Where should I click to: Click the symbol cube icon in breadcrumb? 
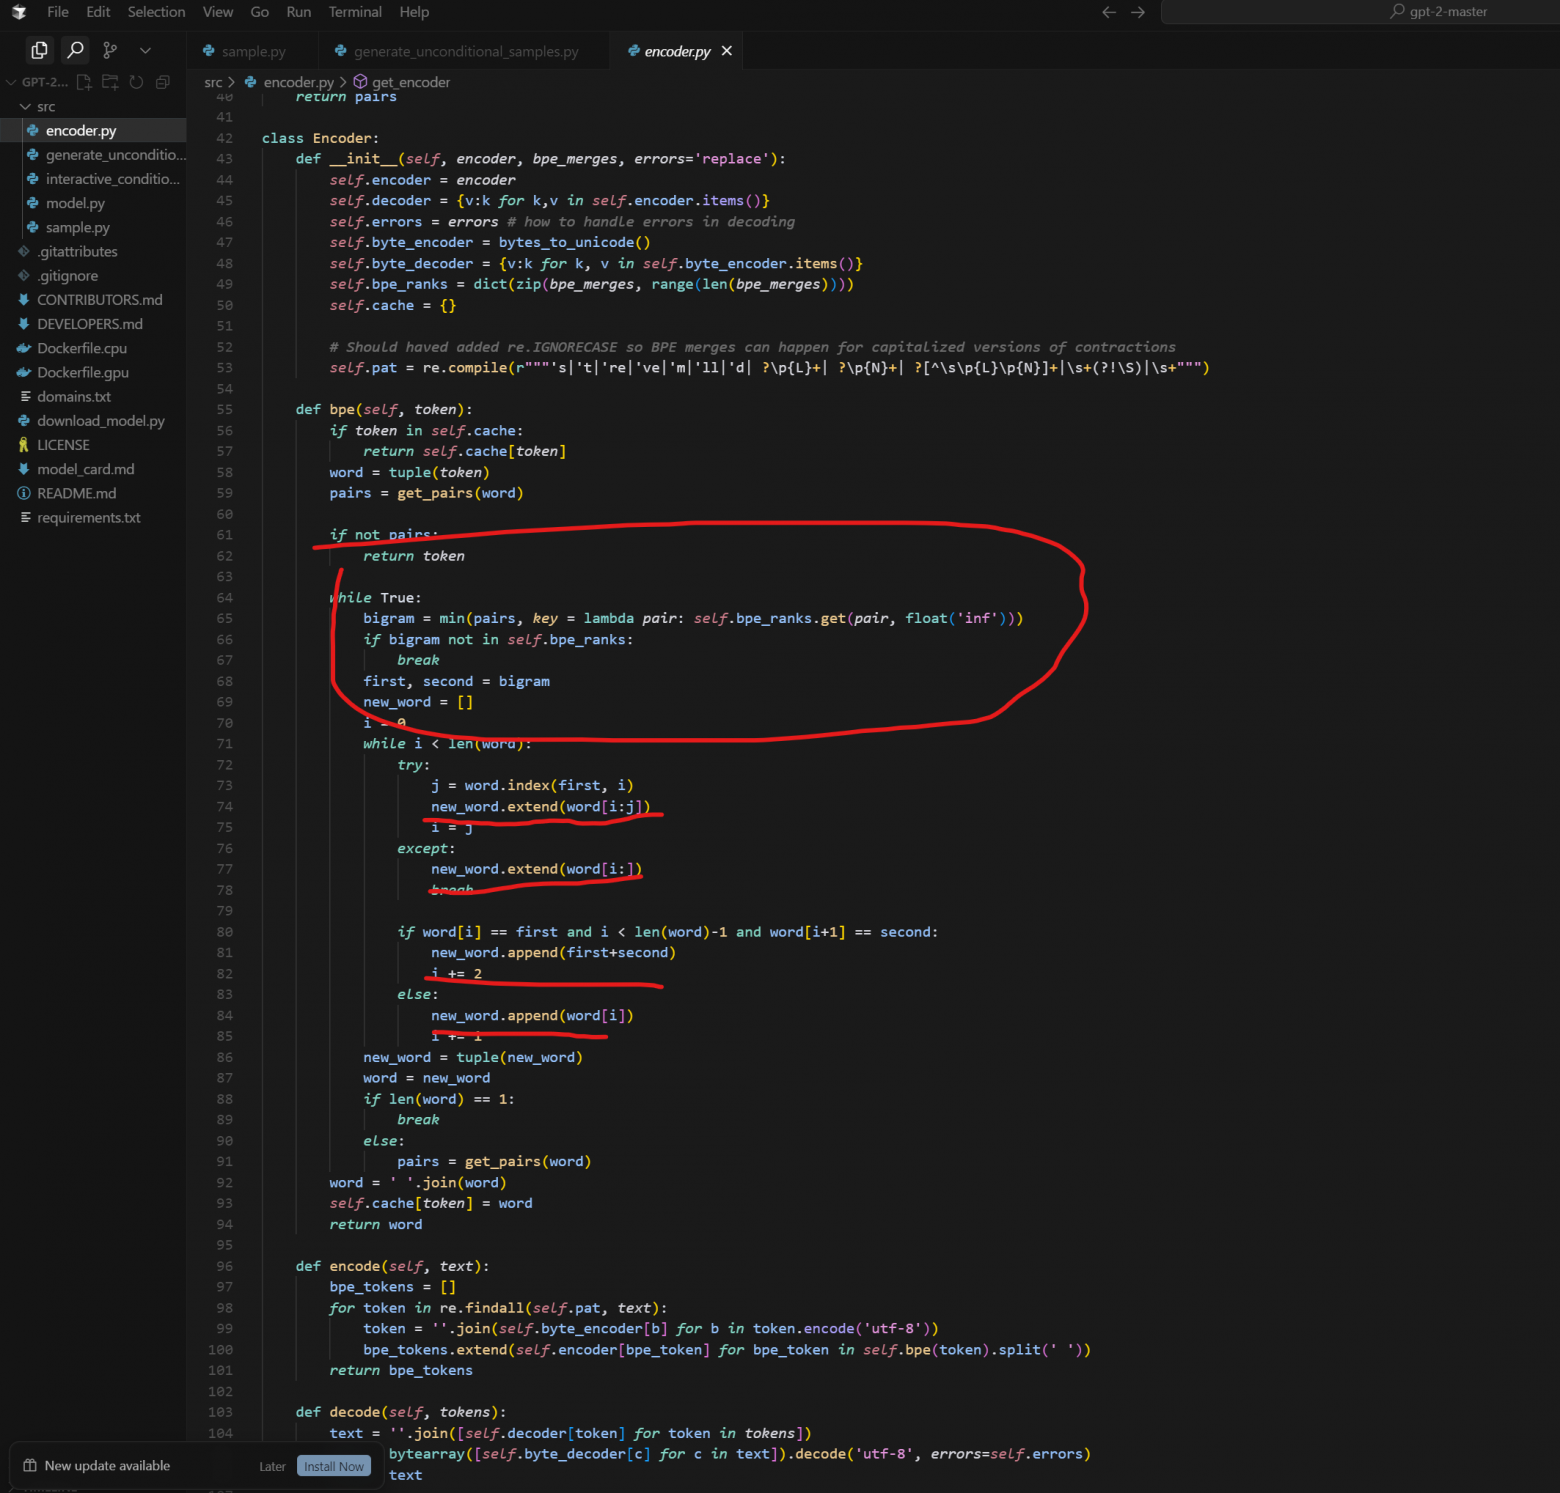[360, 82]
